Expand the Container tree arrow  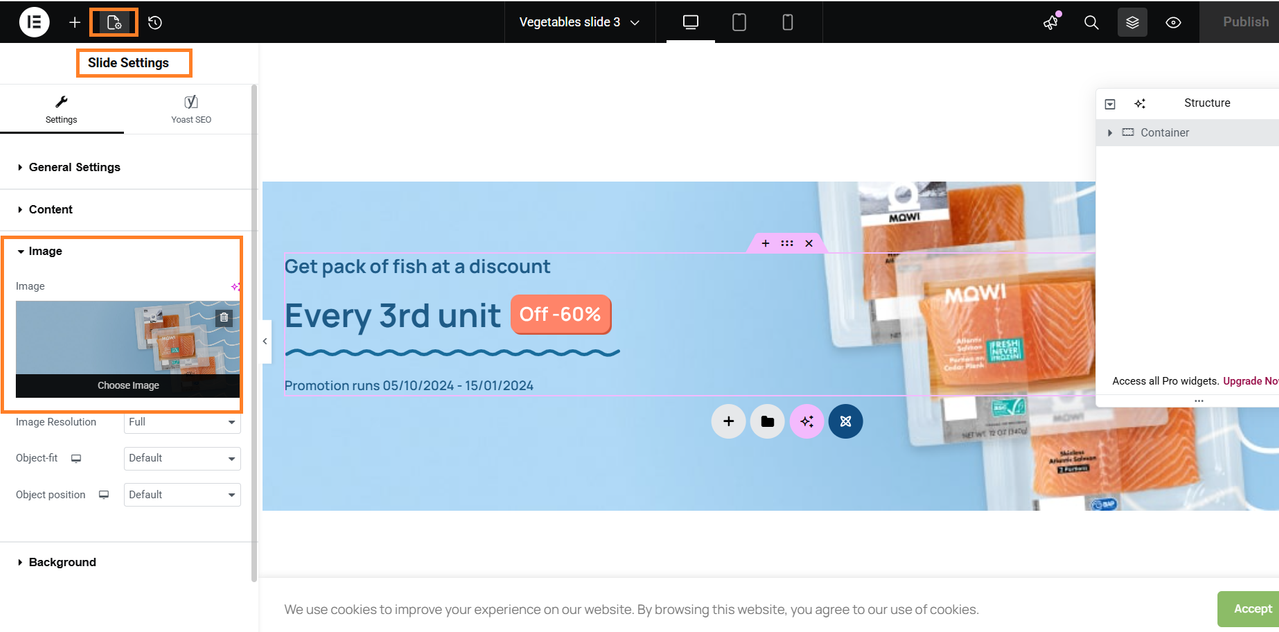pyautogui.click(x=1110, y=132)
